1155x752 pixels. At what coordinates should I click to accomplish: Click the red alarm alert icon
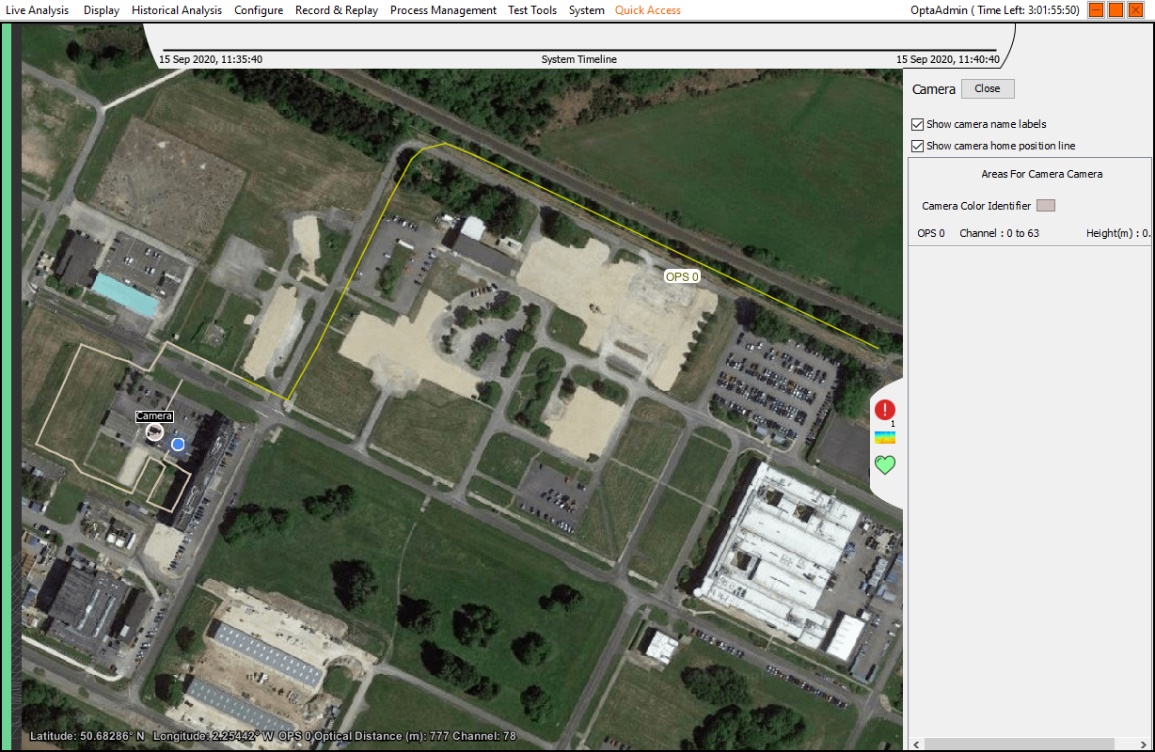(885, 410)
